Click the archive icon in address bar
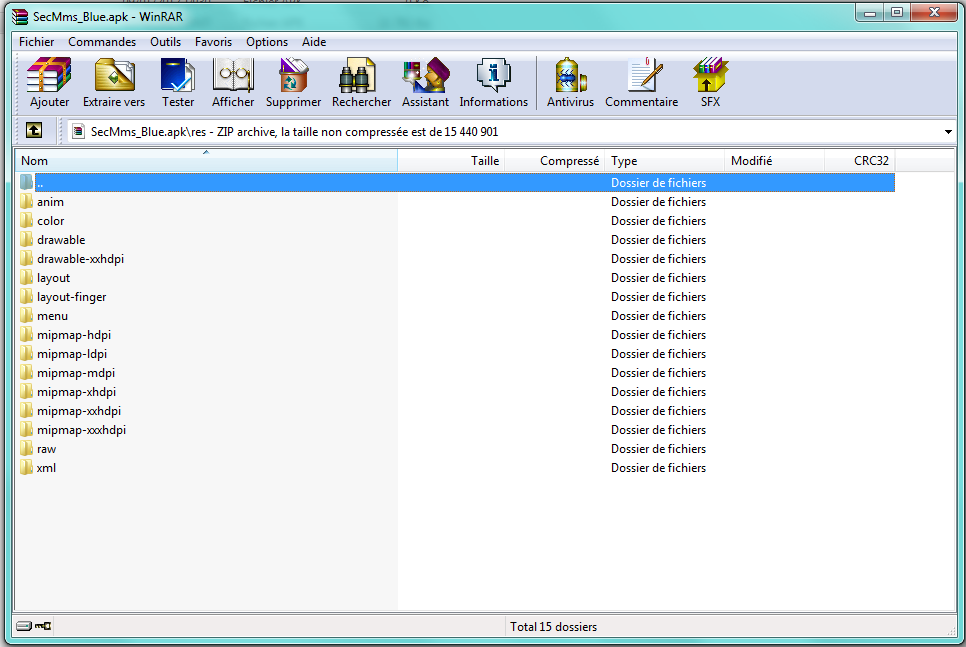Image resolution: width=966 pixels, height=647 pixels. click(x=78, y=131)
